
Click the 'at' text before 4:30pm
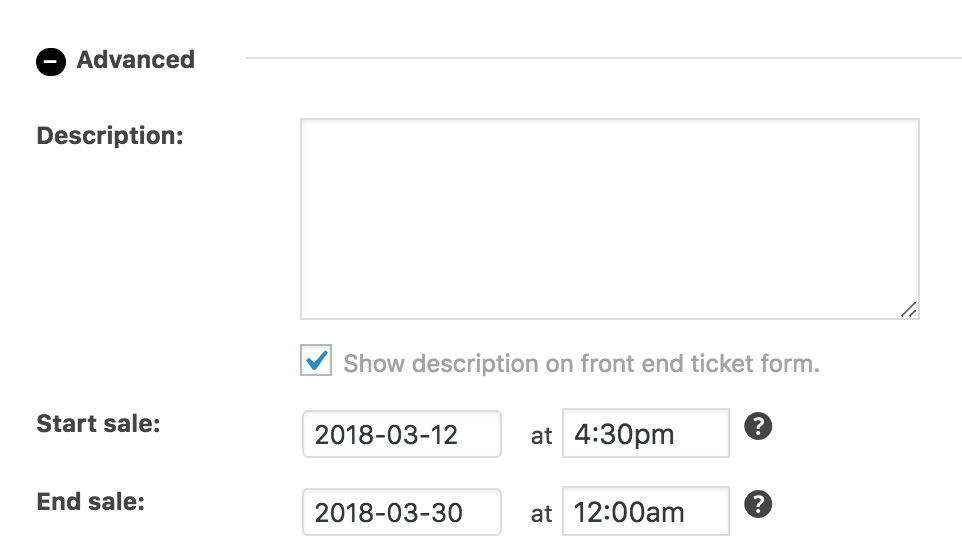pos(541,436)
